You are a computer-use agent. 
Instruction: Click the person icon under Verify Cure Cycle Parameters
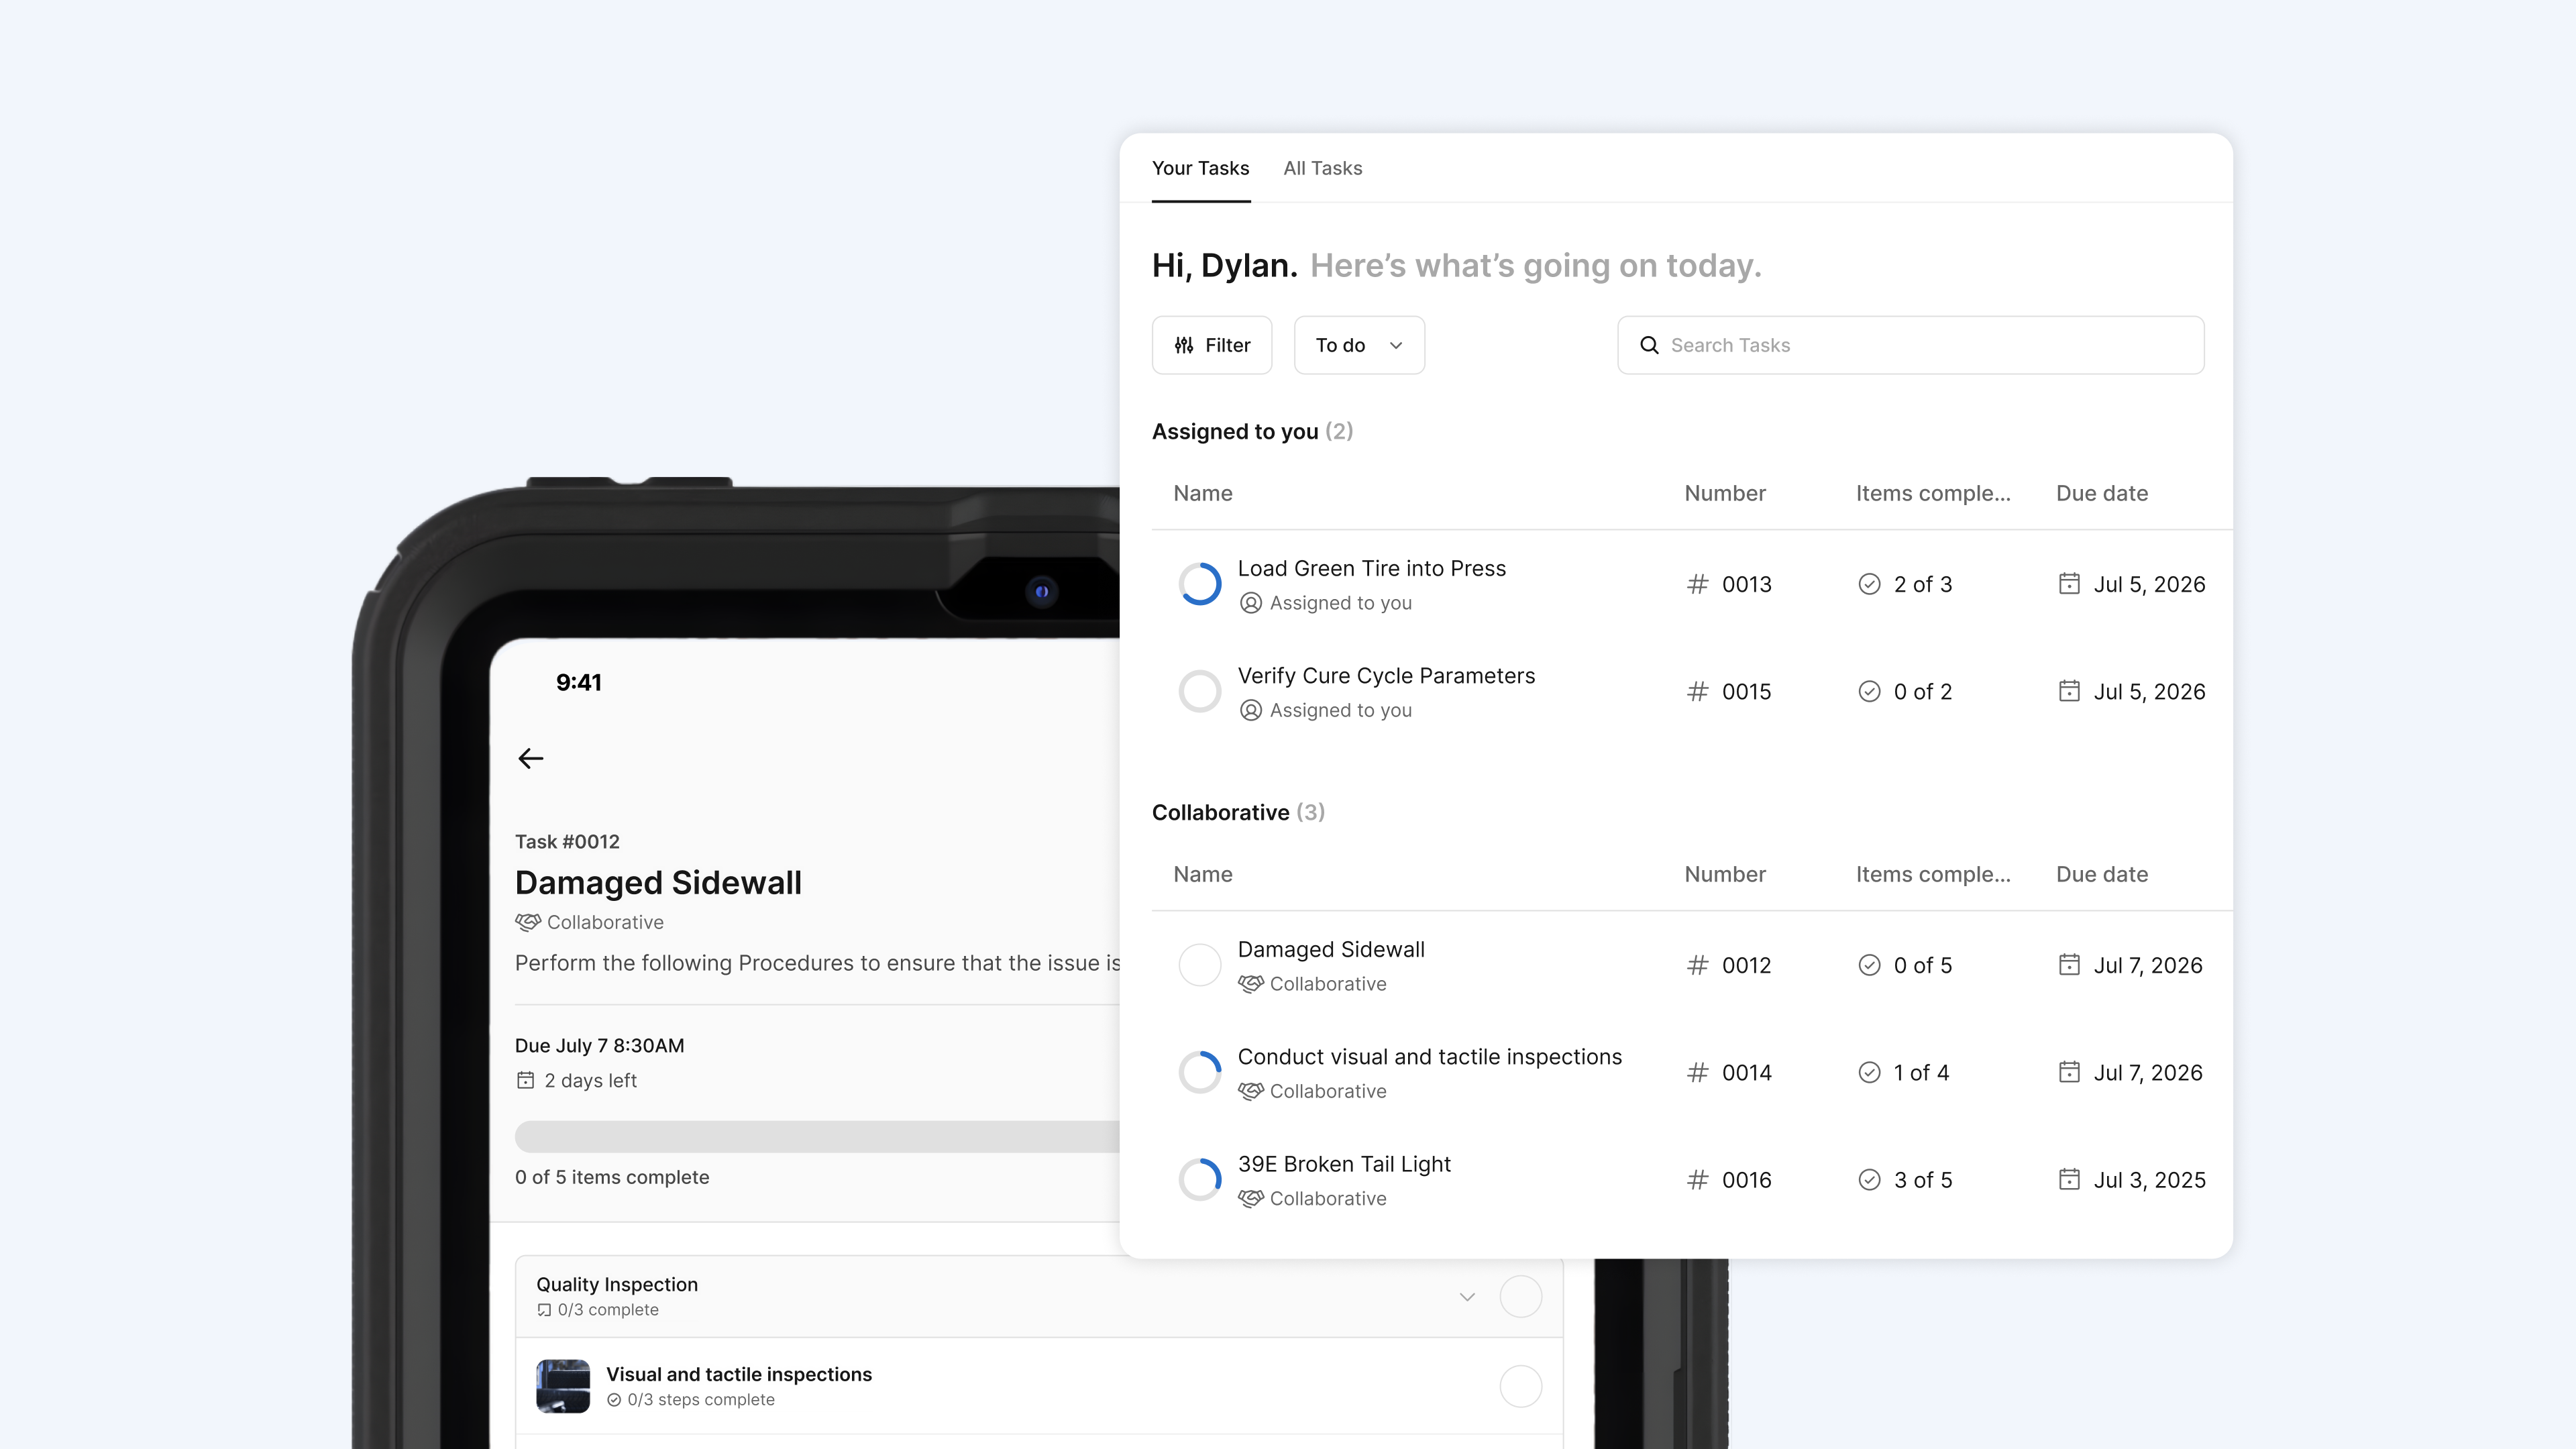point(1250,710)
